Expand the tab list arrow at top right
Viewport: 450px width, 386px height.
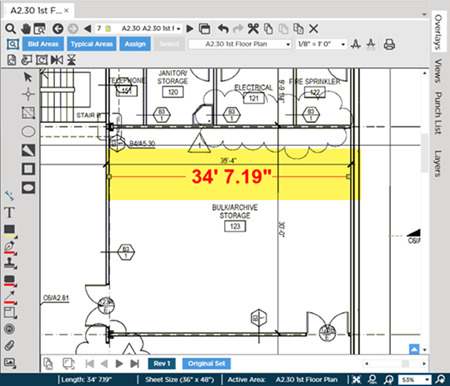click(424, 14)
